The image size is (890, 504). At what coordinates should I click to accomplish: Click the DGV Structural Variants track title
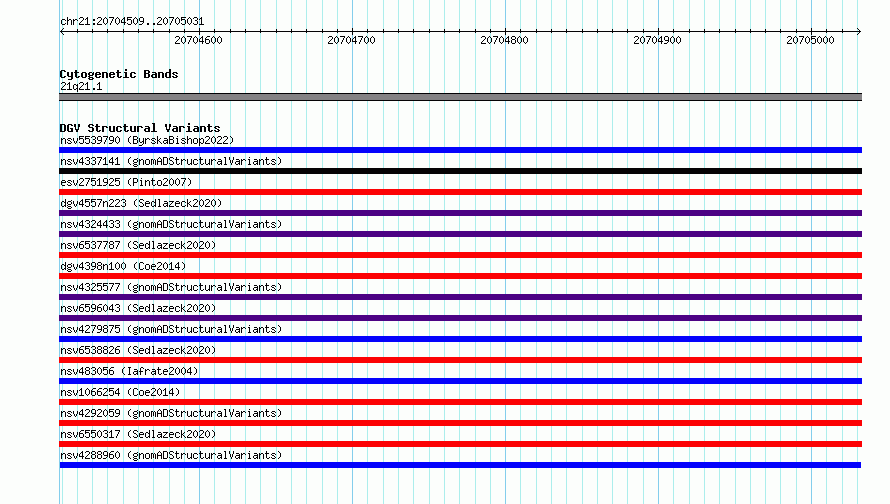tap(140, 128)
